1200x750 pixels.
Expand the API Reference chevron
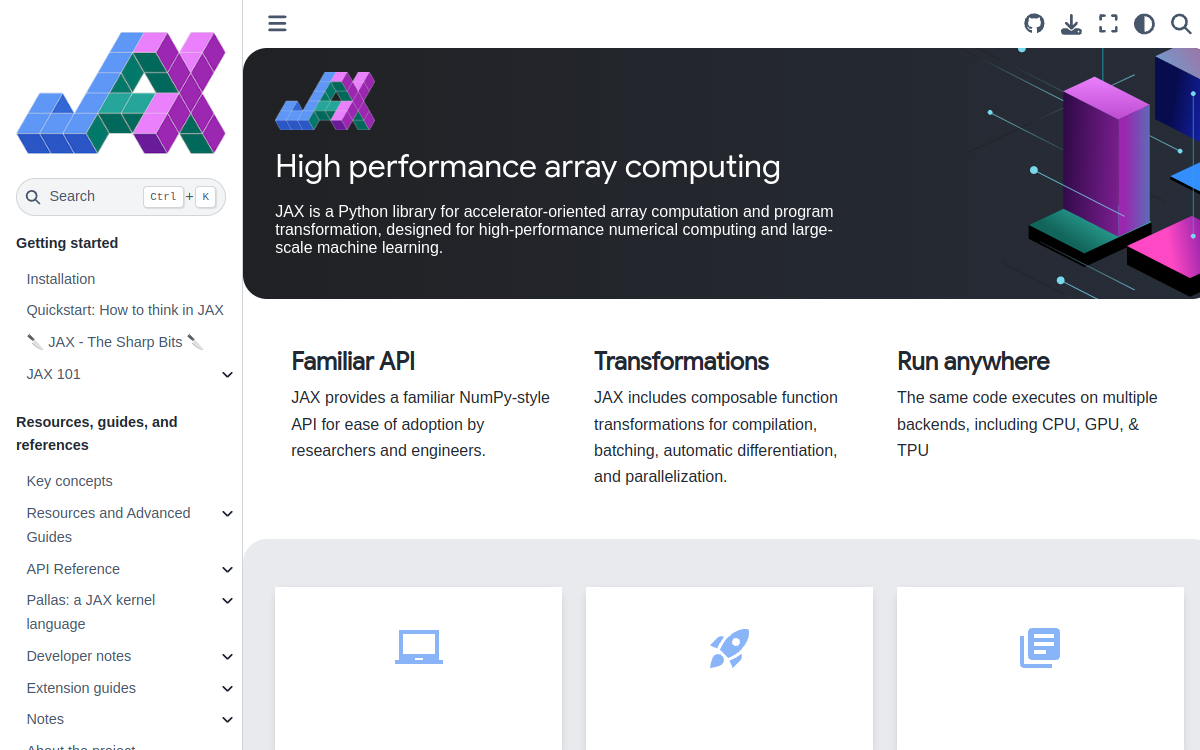[x=227, y=569]
